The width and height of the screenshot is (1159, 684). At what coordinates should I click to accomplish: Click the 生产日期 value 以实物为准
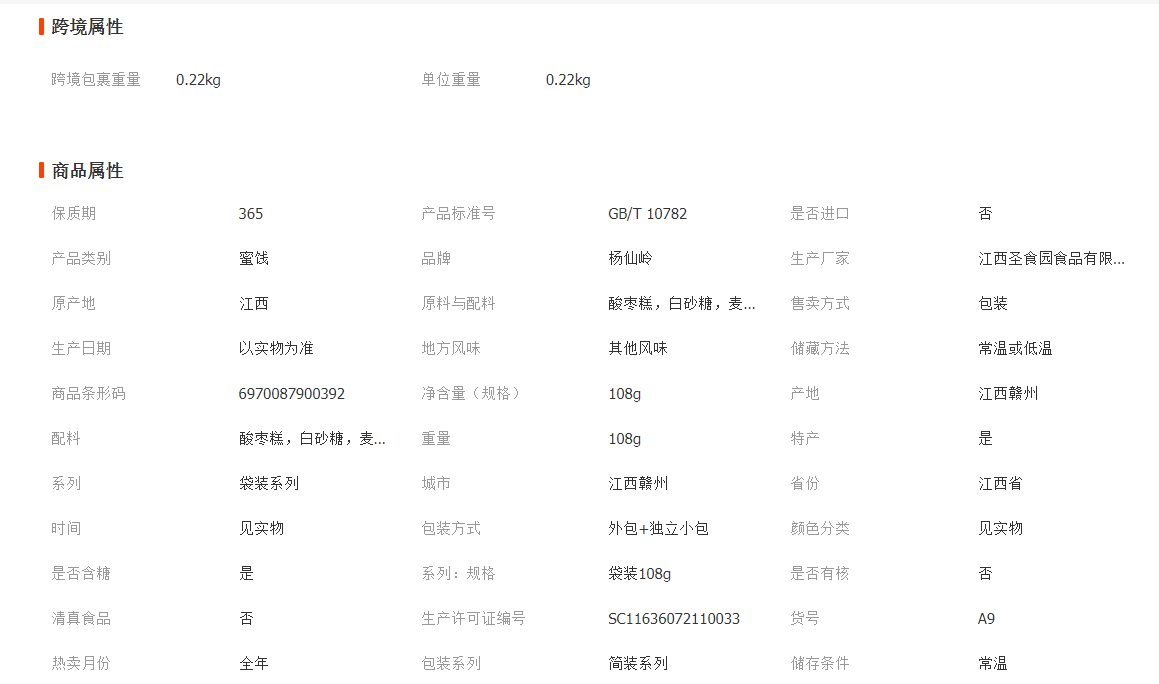(276, 349)
